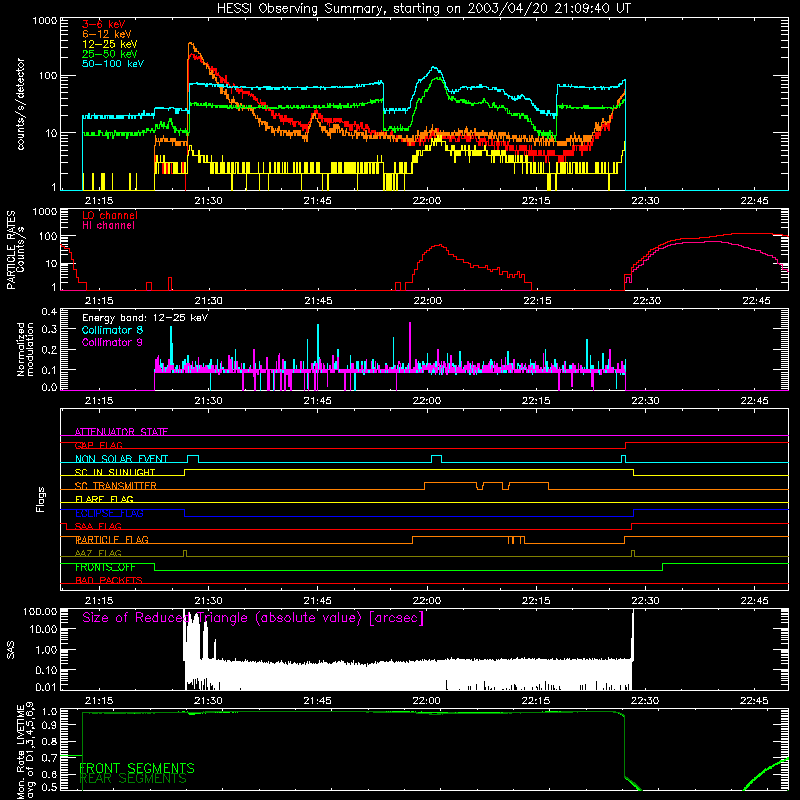Image resolution: width=800 pixels, height=800 pixels.
Task: Select the blue ECLIPSE FLAG label
Action: 109,513
